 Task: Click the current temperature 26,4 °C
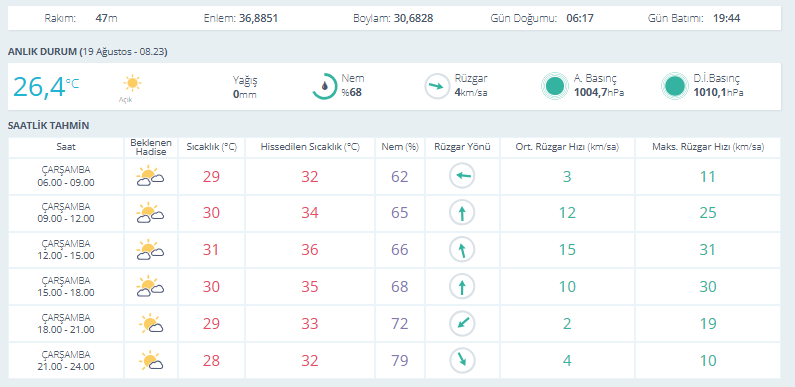(46, 86)
